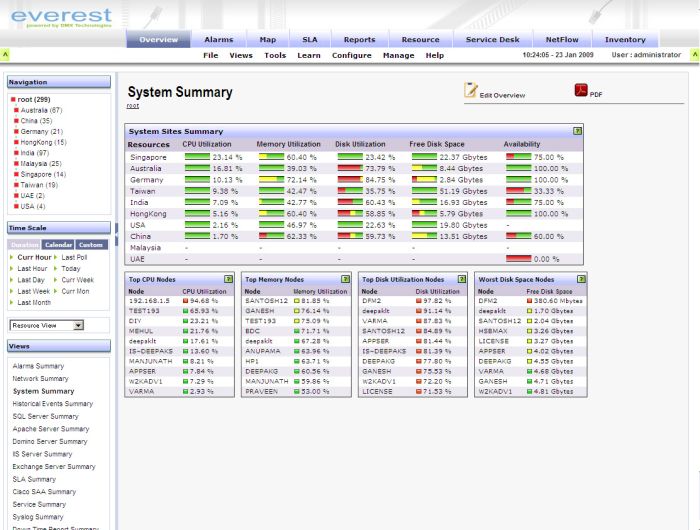Select Germany (21) in the navigation tree
Image resolution: width=700 pixels, height=530 pixels.
point(42,132)
